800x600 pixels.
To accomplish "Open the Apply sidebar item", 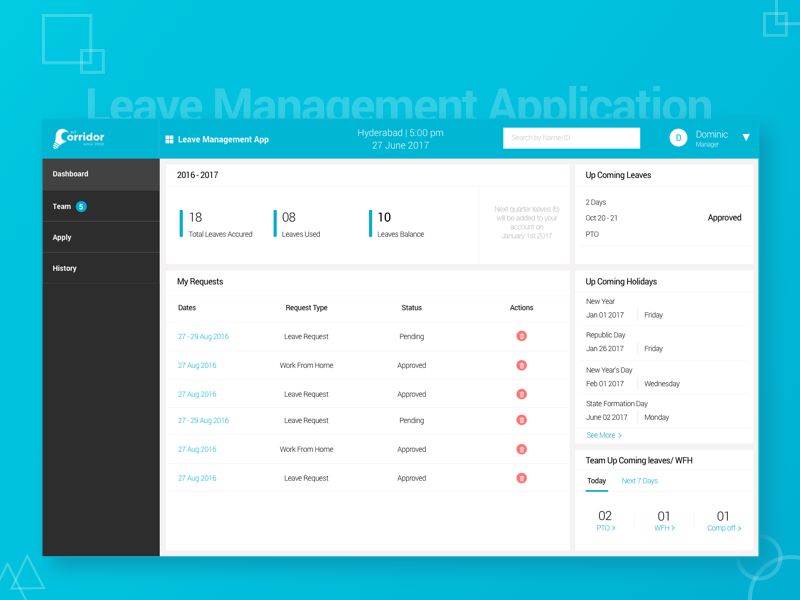I will click(101, 237).
